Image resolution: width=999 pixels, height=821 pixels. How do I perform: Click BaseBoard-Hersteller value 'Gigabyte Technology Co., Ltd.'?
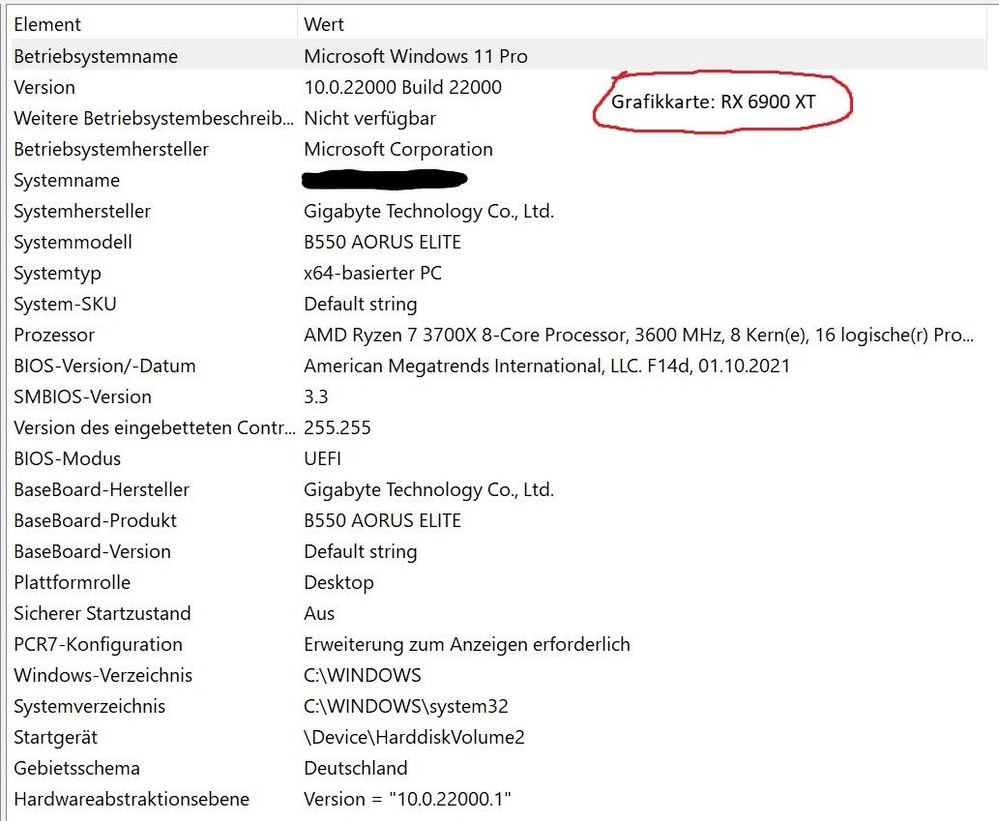click(429, 490)
